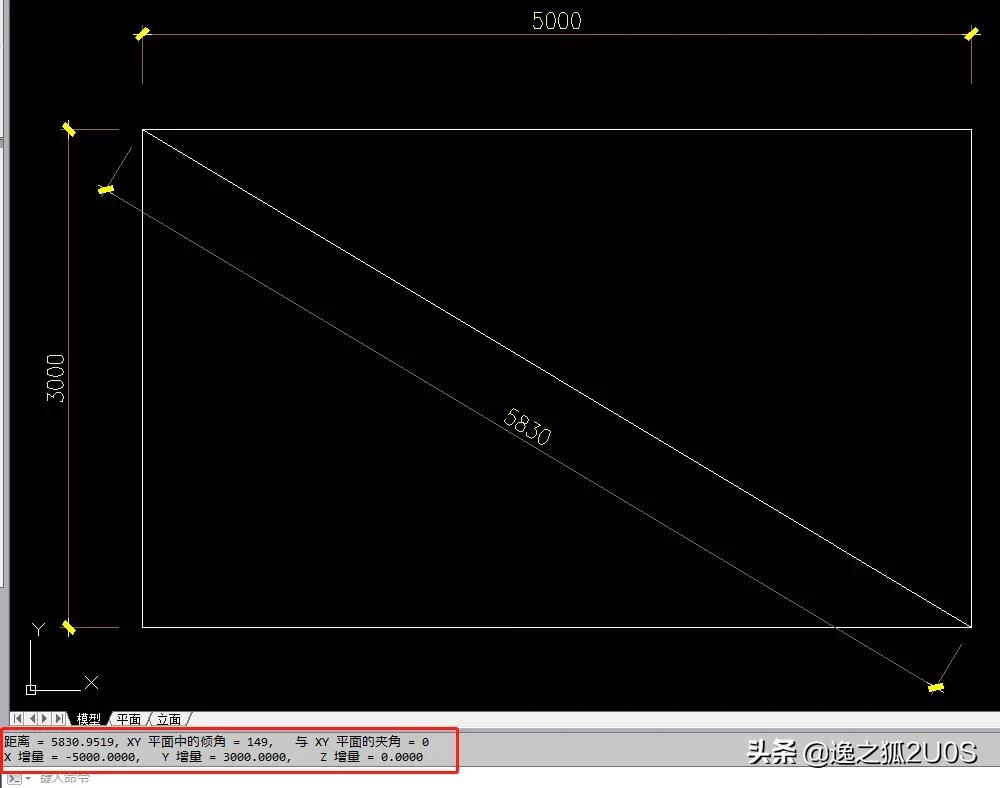Click the 距离 = 5830.9519 readout
Screen dimensions: 1000x788
coord(61,741)
